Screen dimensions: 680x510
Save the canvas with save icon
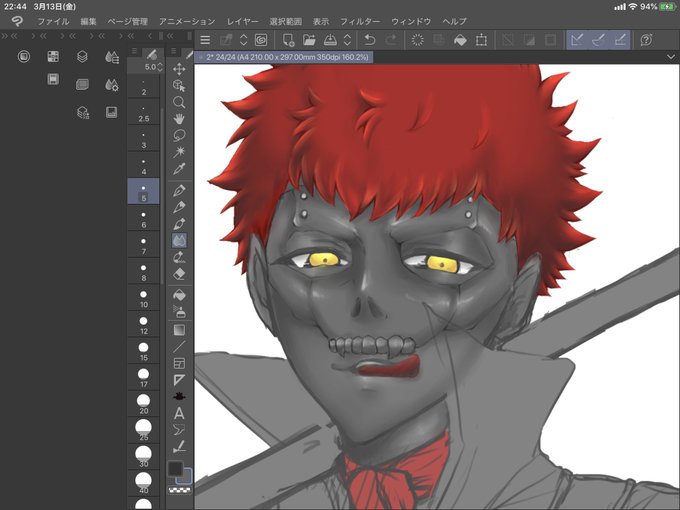(x=330, y=40)
